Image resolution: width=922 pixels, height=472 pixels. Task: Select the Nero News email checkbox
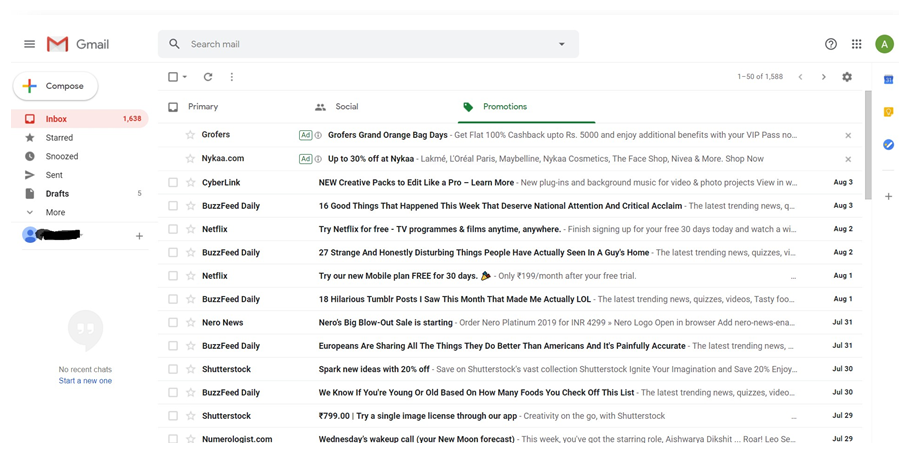click(x=173, y=322)
